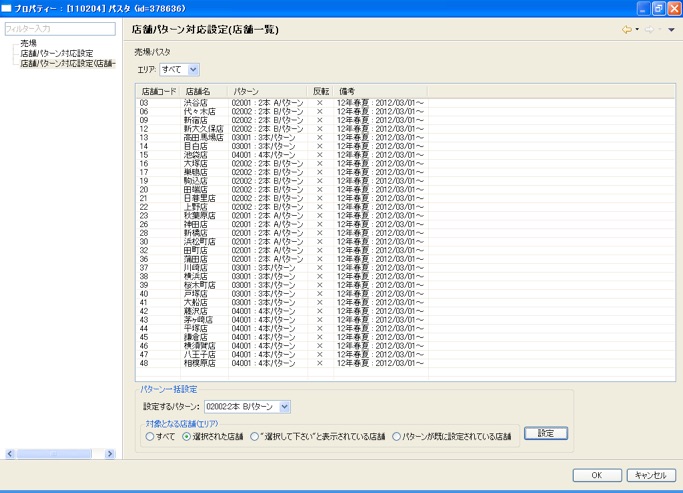Click the window title bar app icon
This screenshot has height=493, width=683.
(8, 8)
